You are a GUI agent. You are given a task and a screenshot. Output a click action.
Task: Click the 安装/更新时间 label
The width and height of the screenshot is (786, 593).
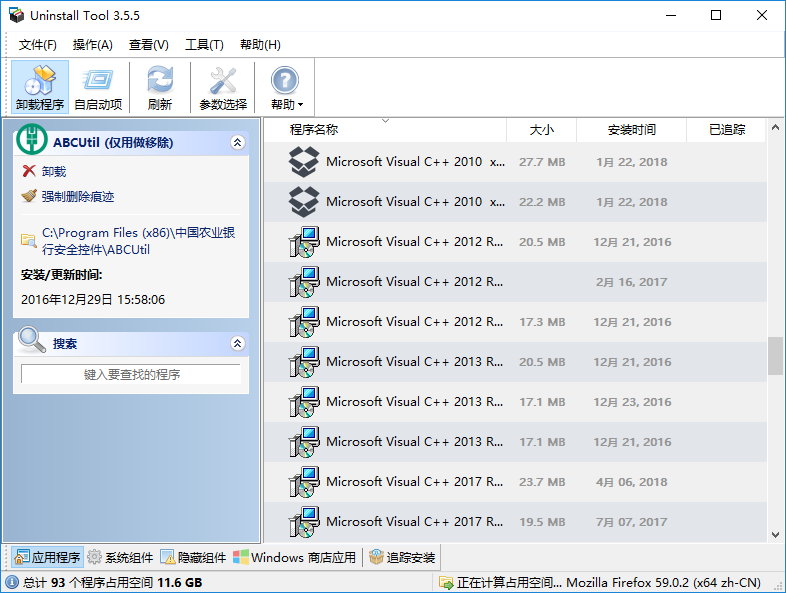[x=62, y=275]
